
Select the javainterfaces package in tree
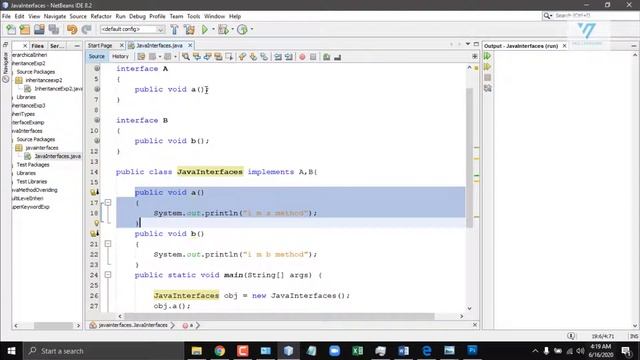42,148
